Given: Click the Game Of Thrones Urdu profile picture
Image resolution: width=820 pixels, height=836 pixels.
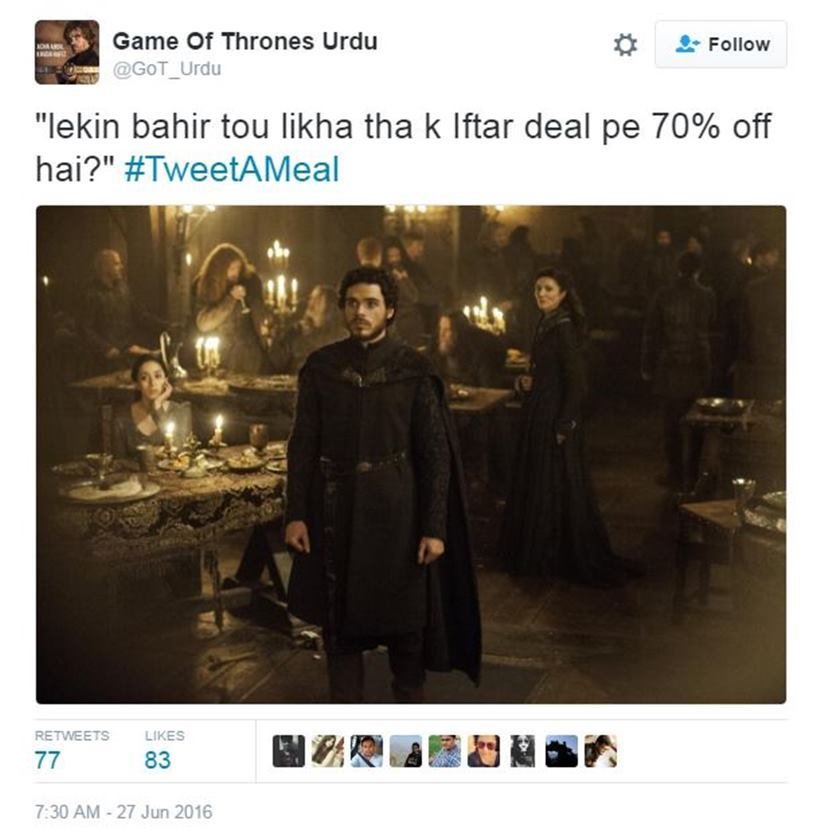Looking at the screenshot, I should coord(67,52).
